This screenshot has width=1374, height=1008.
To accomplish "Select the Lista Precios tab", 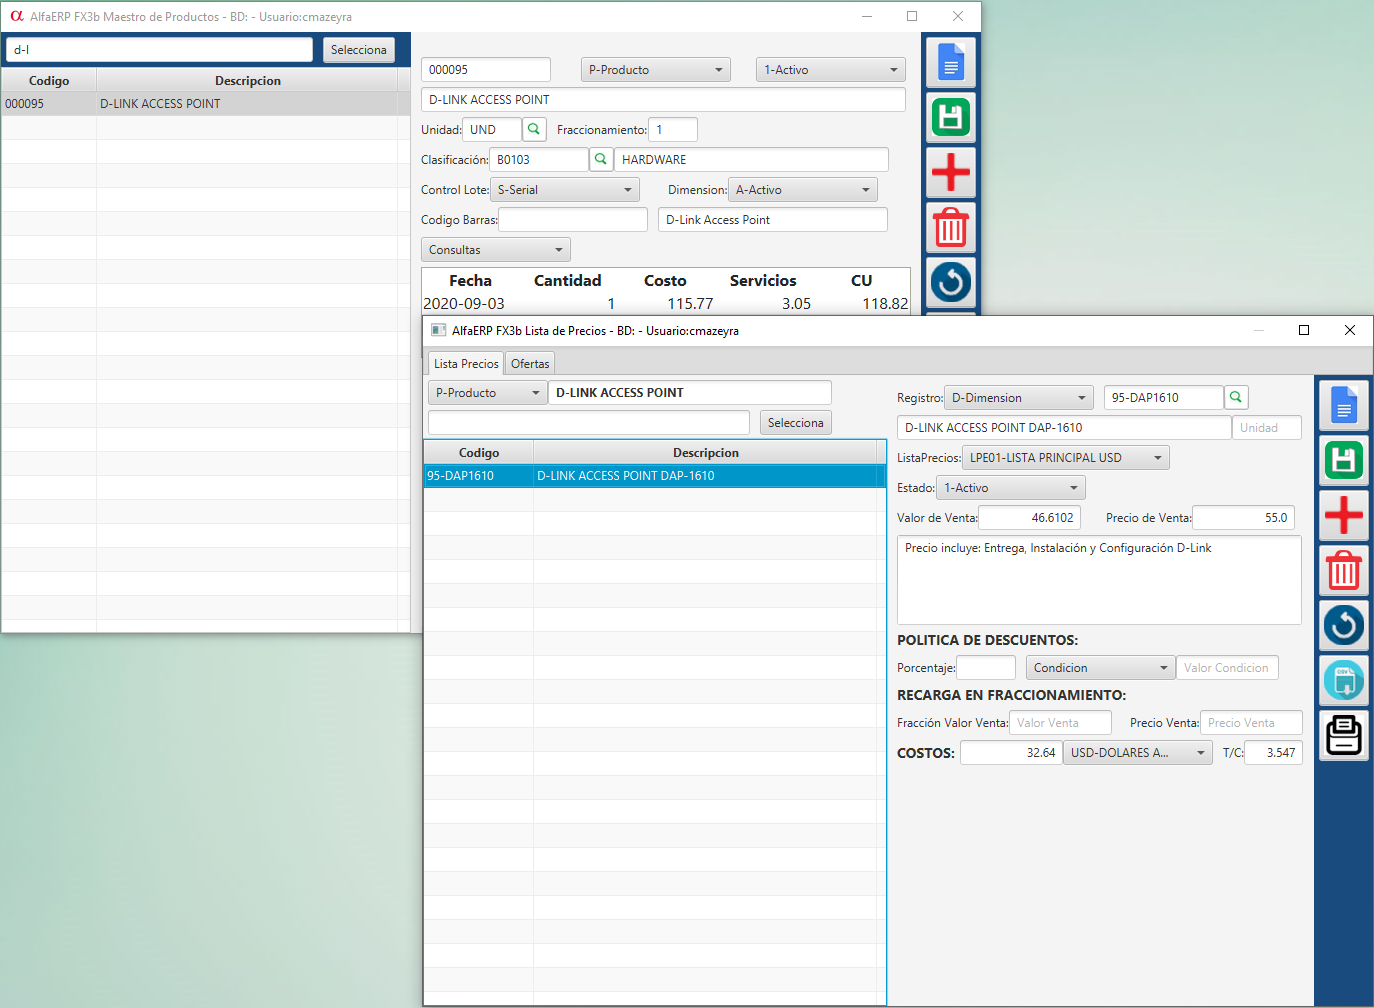I will pyautogui.click(x=466, y=364).
